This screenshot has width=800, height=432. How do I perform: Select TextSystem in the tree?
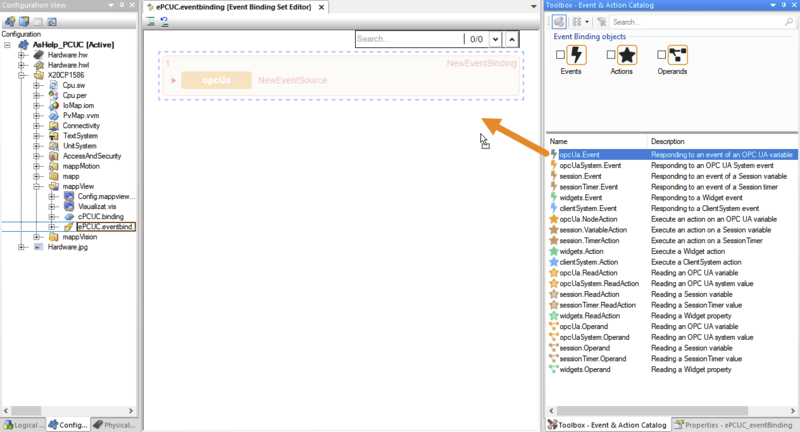pos(80,136)
